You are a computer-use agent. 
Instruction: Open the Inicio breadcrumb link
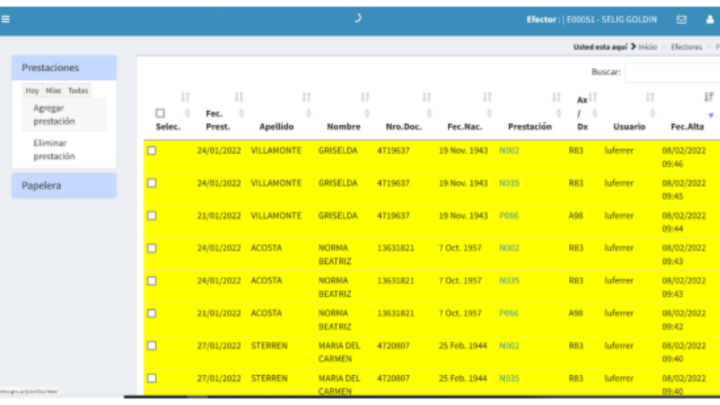pyautogui.click(x=647, y=47)
